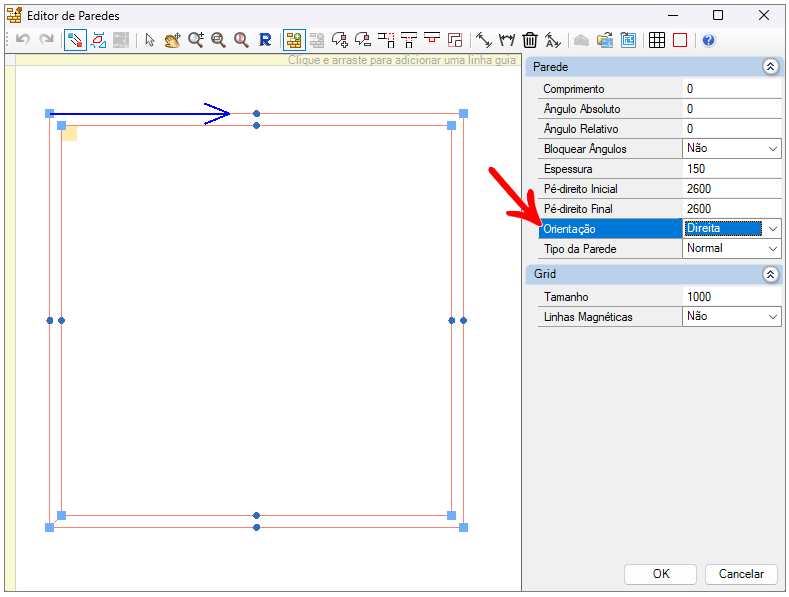Screen dimensions: 789x597
Task: Click the guide-line ruler hint bar
Action: [268, 60]
